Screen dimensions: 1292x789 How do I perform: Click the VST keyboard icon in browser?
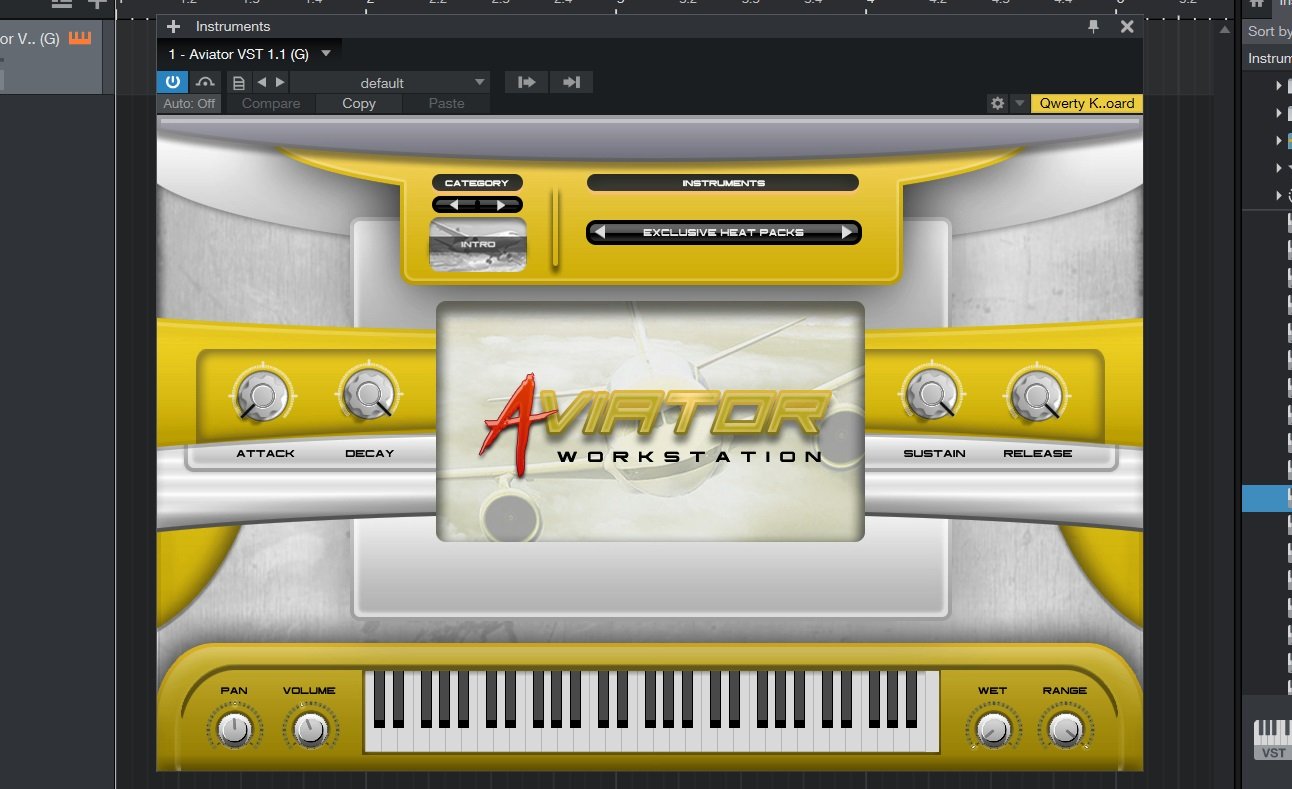(x=1273, y=738)
